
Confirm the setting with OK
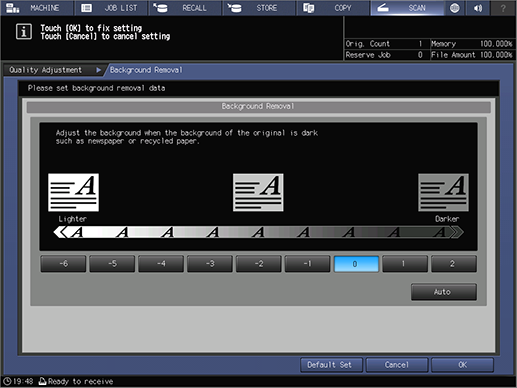click(462, 365)
